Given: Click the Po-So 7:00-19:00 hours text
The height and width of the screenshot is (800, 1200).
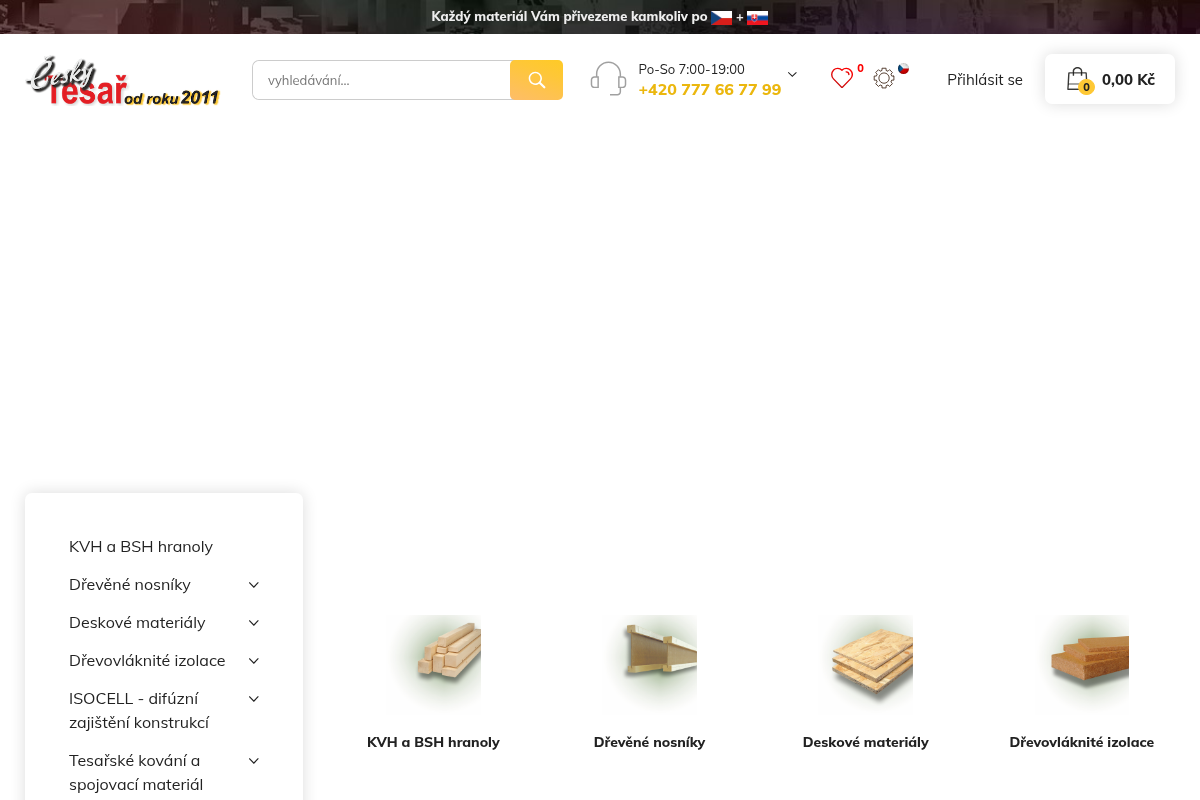Looking at the screenshot, I should (691, 69).
